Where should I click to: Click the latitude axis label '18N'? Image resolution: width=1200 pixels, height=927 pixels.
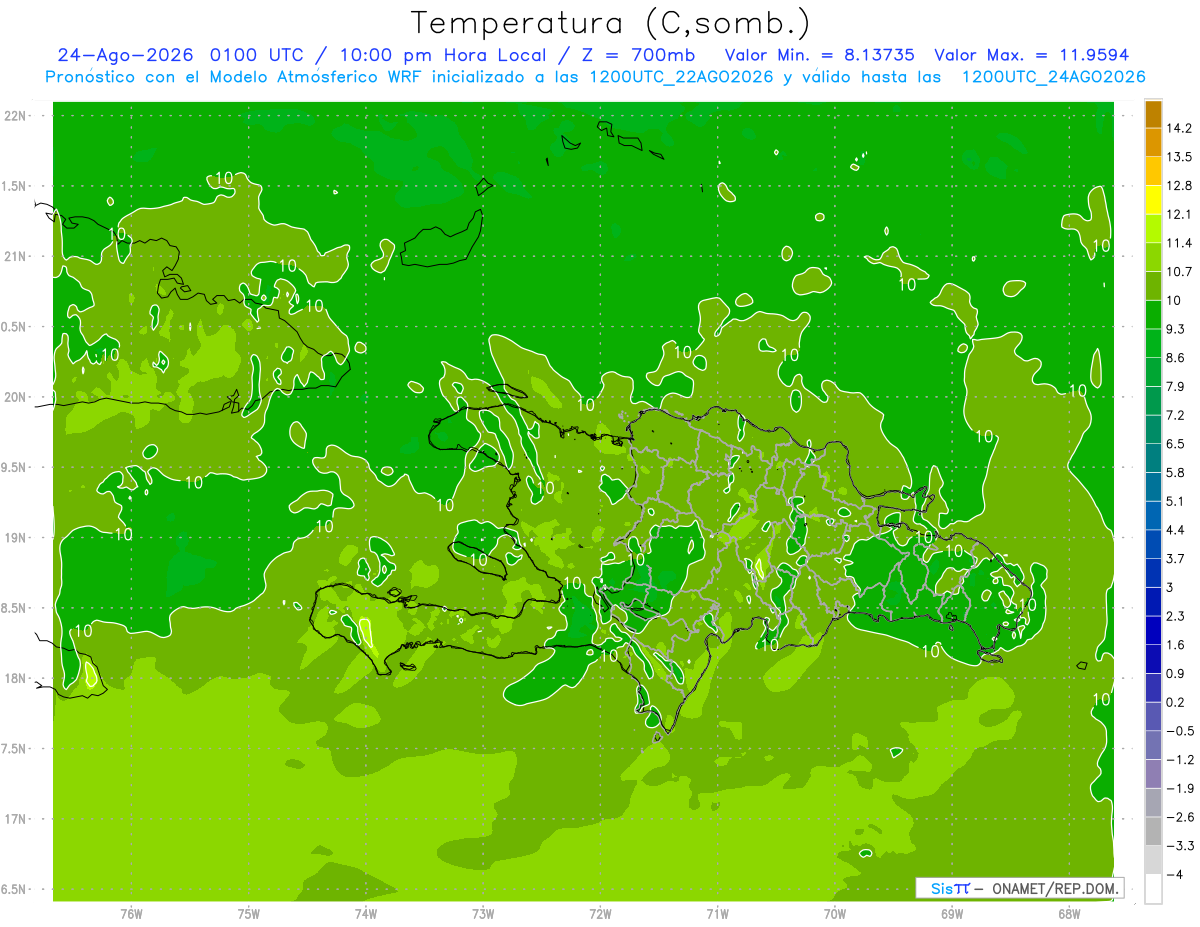(x=16, y=678)
